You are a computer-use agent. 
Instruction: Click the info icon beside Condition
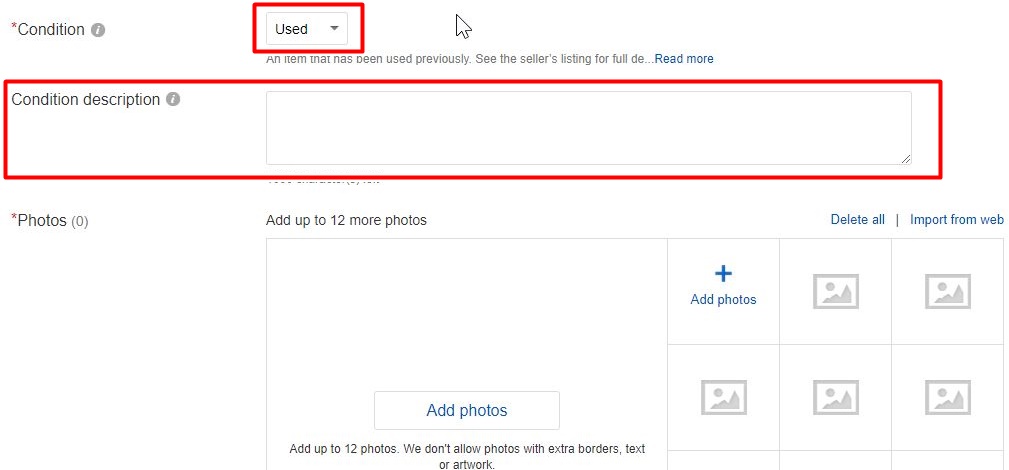coord(98,30)
